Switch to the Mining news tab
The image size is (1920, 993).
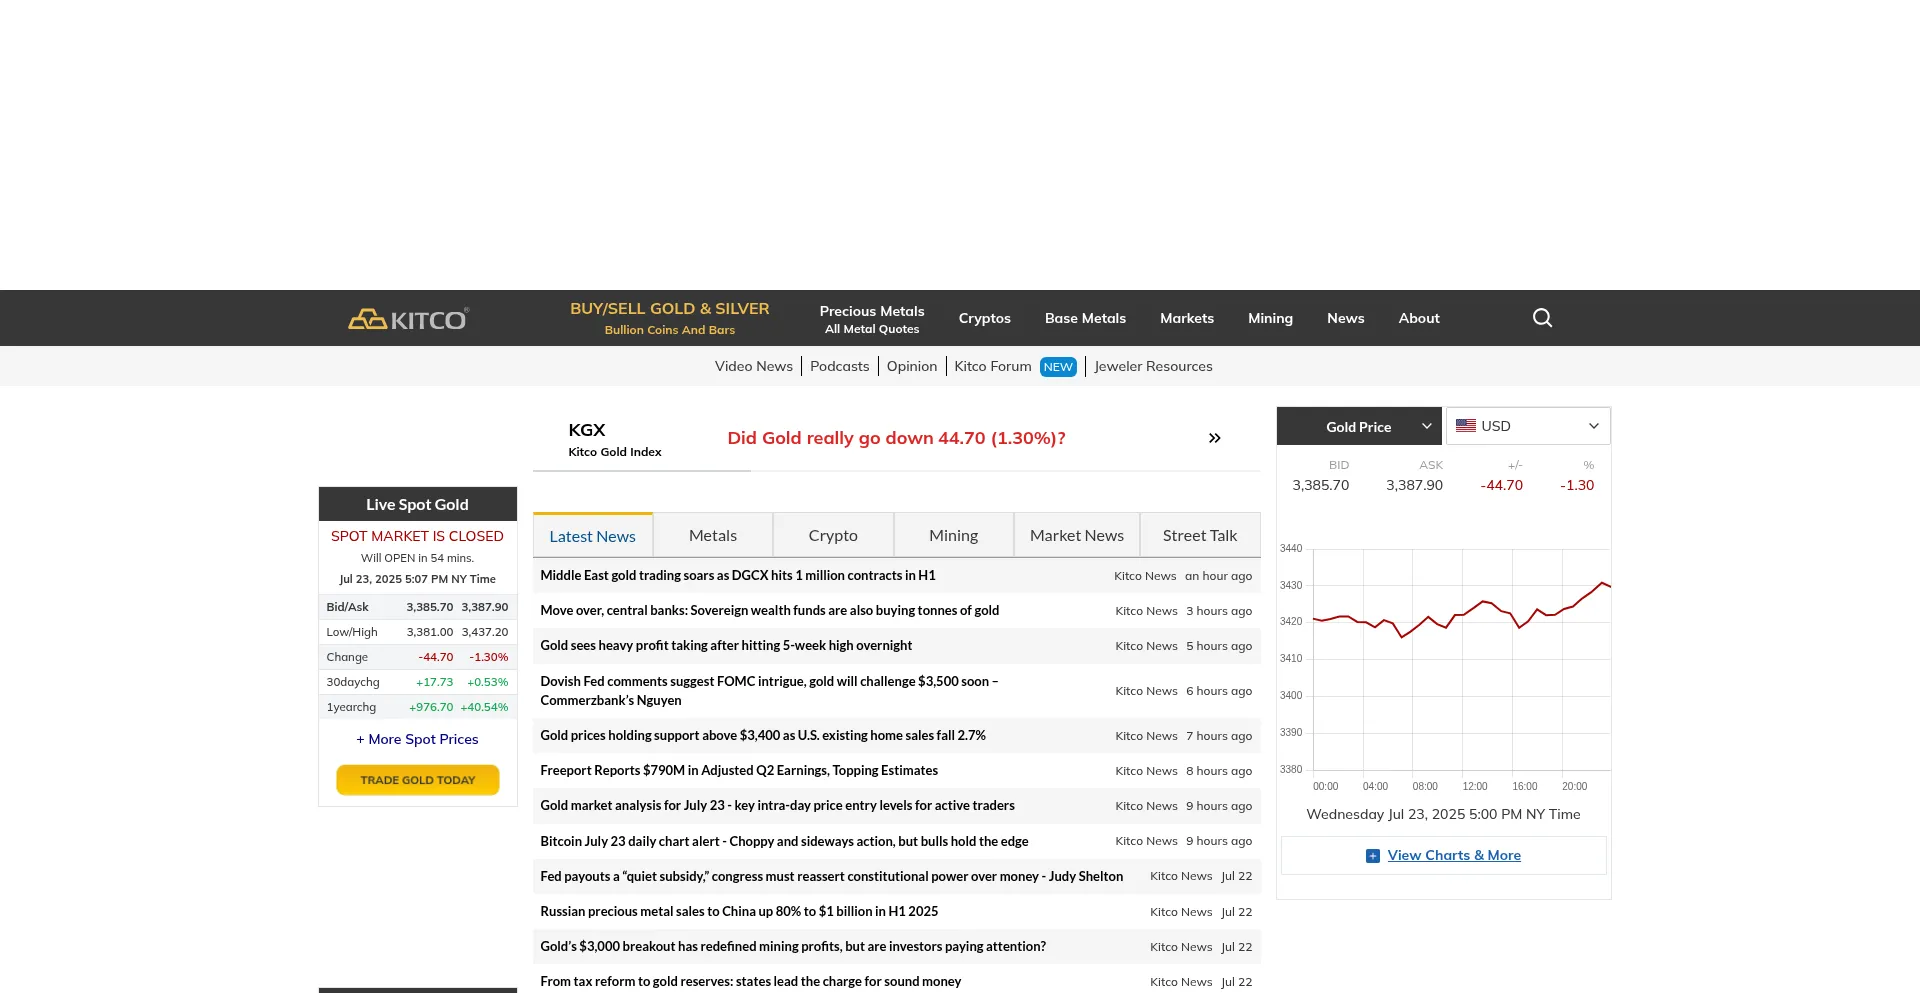954,536
